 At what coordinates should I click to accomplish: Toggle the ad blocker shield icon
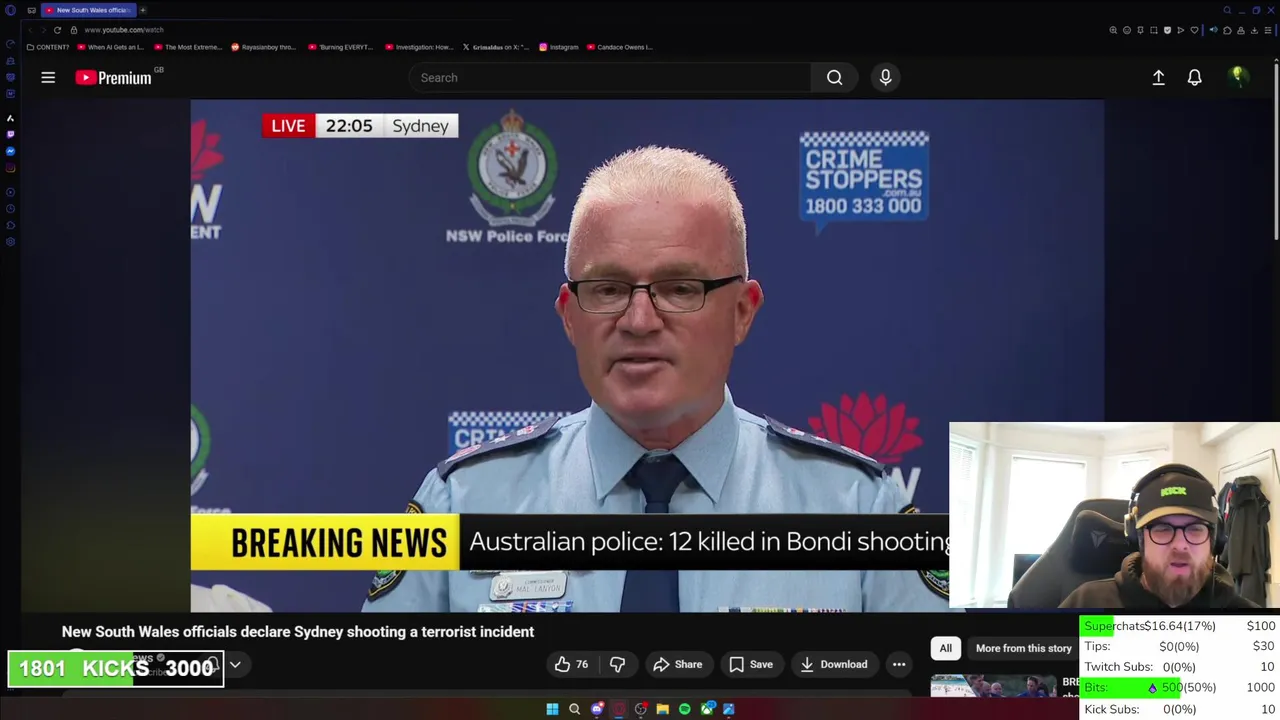pyautogui.click(x=1167, y=30)
